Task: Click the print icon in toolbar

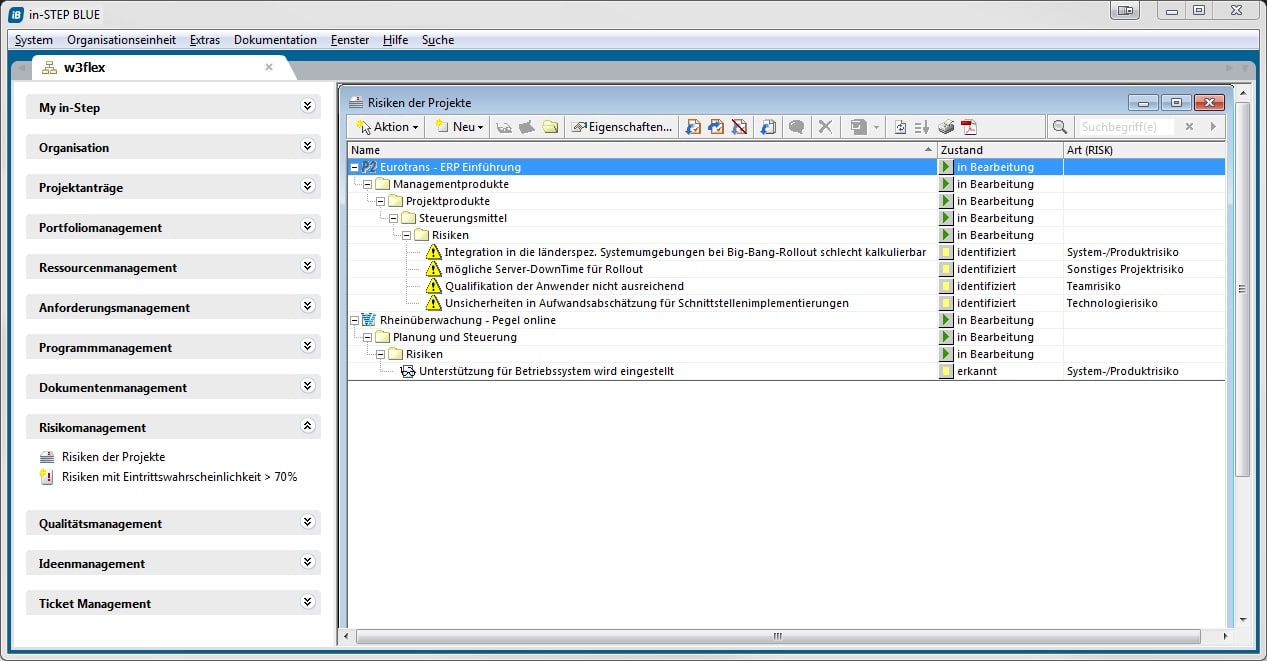Action: [x=945, y=127]
